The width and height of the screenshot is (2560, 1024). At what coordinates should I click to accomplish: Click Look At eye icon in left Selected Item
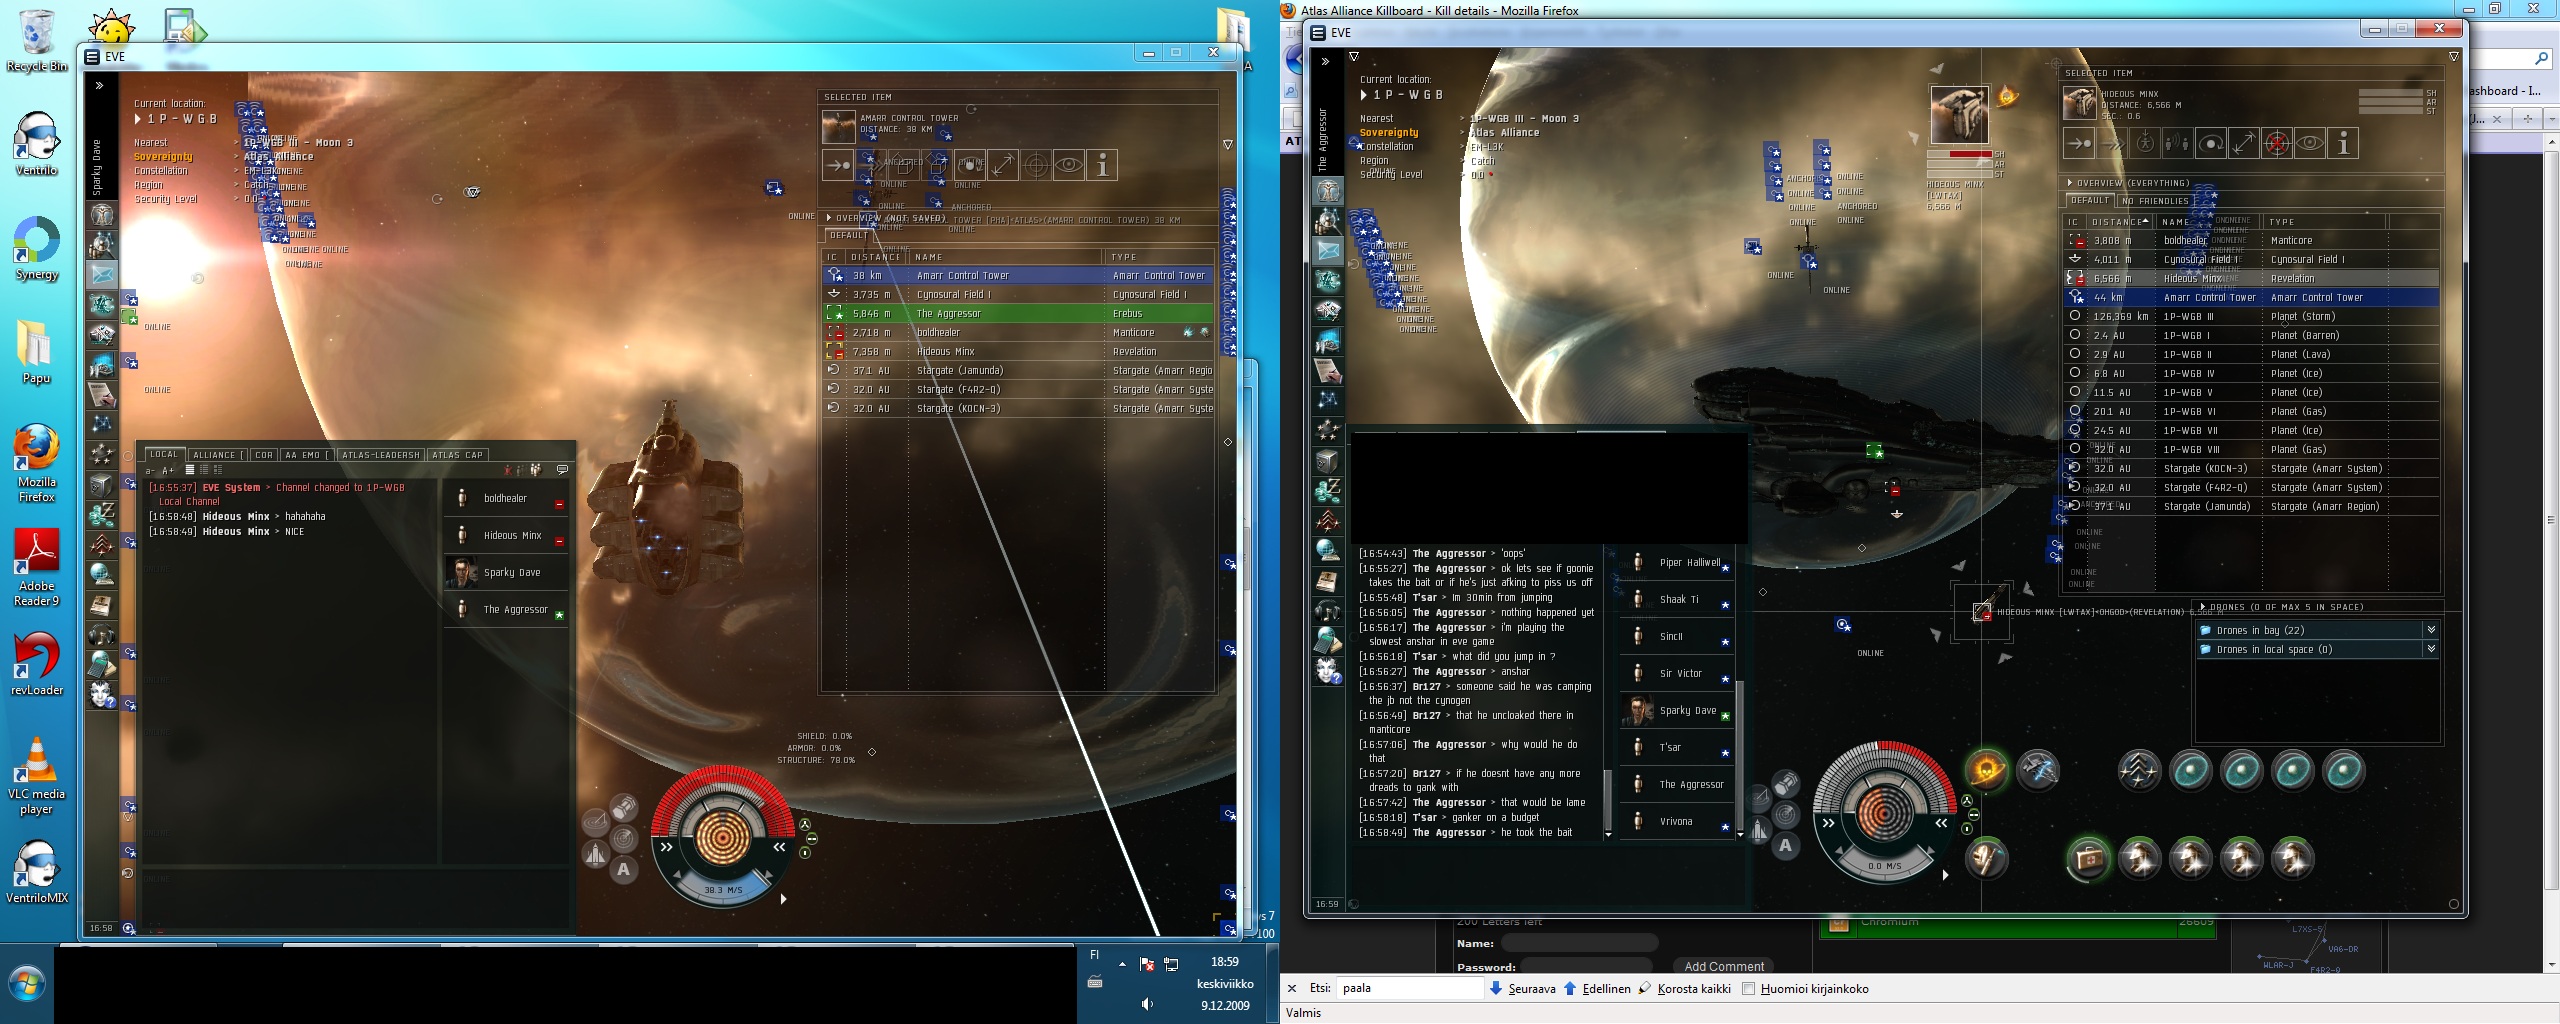[x=1069, y=165]
